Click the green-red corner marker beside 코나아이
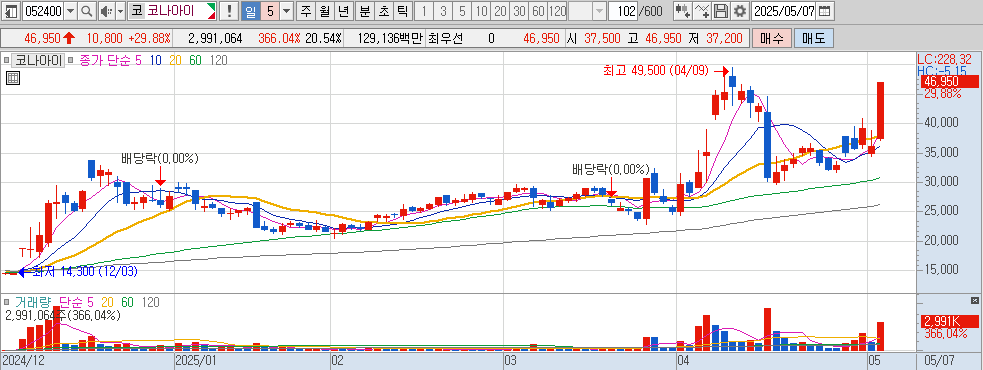The height and width of the screenshot is (370, 983). point(211,11)
